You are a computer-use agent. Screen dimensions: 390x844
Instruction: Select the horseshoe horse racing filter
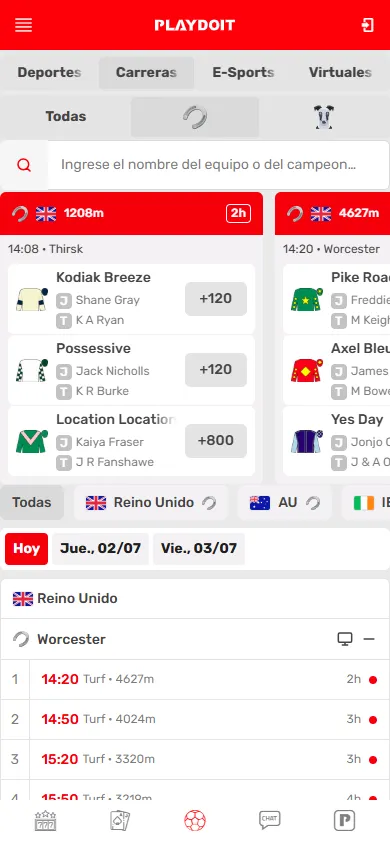coord(195,117)
